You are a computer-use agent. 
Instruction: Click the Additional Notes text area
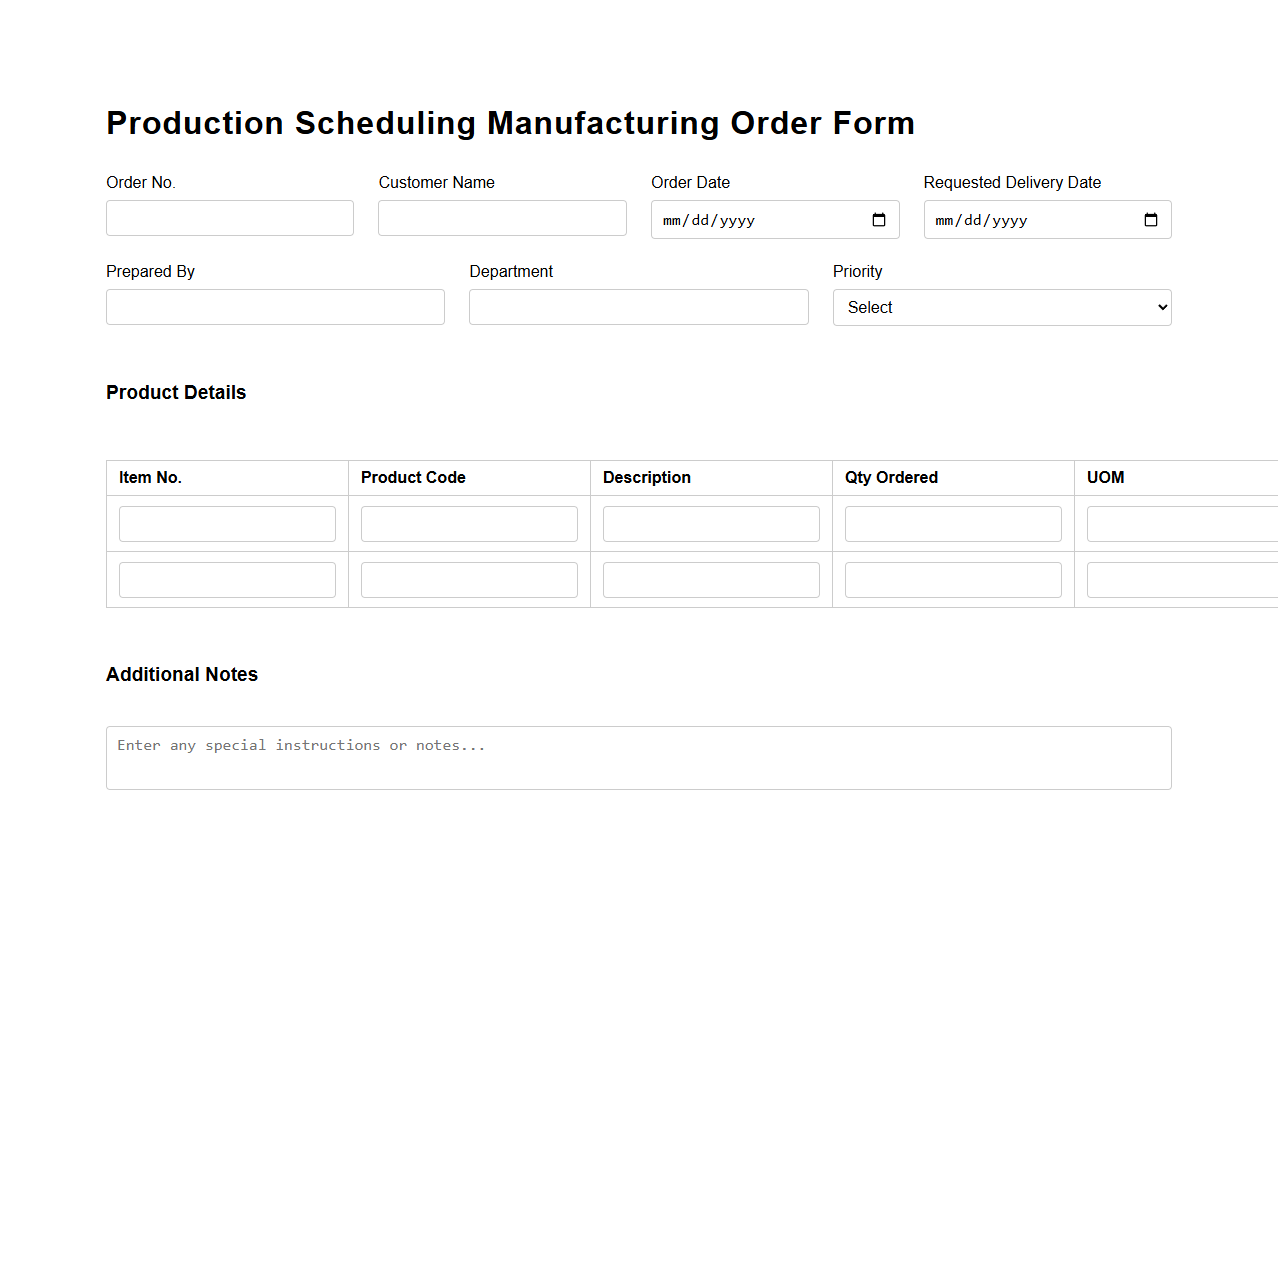click(x=638, y=757)
